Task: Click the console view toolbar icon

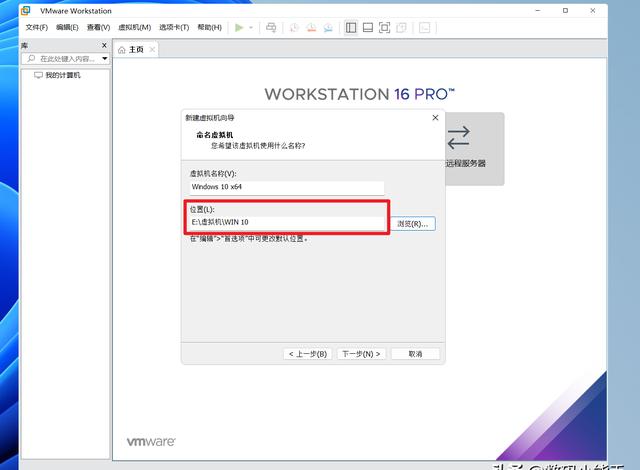Action: pyautogui.click(x=424, y=28)
